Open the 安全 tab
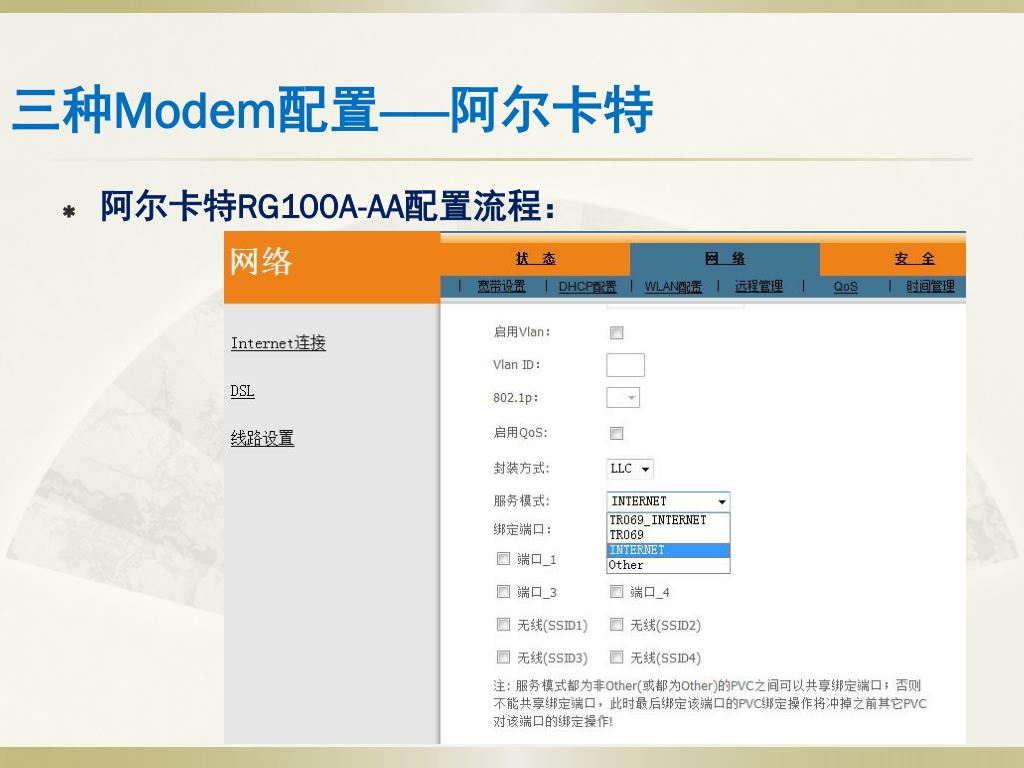The width and height of the screenshot is (1024, 768). pos(914,259)
